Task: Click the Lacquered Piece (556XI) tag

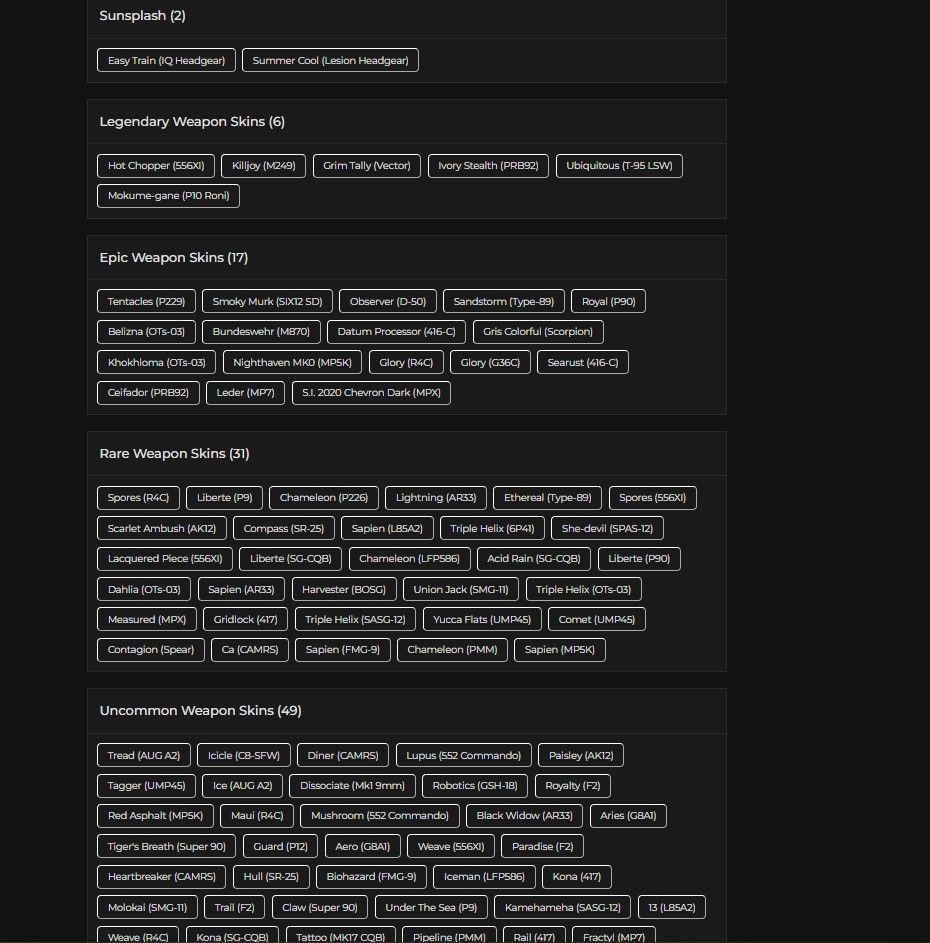Action: pyautogui.click(x=165, y=559)
